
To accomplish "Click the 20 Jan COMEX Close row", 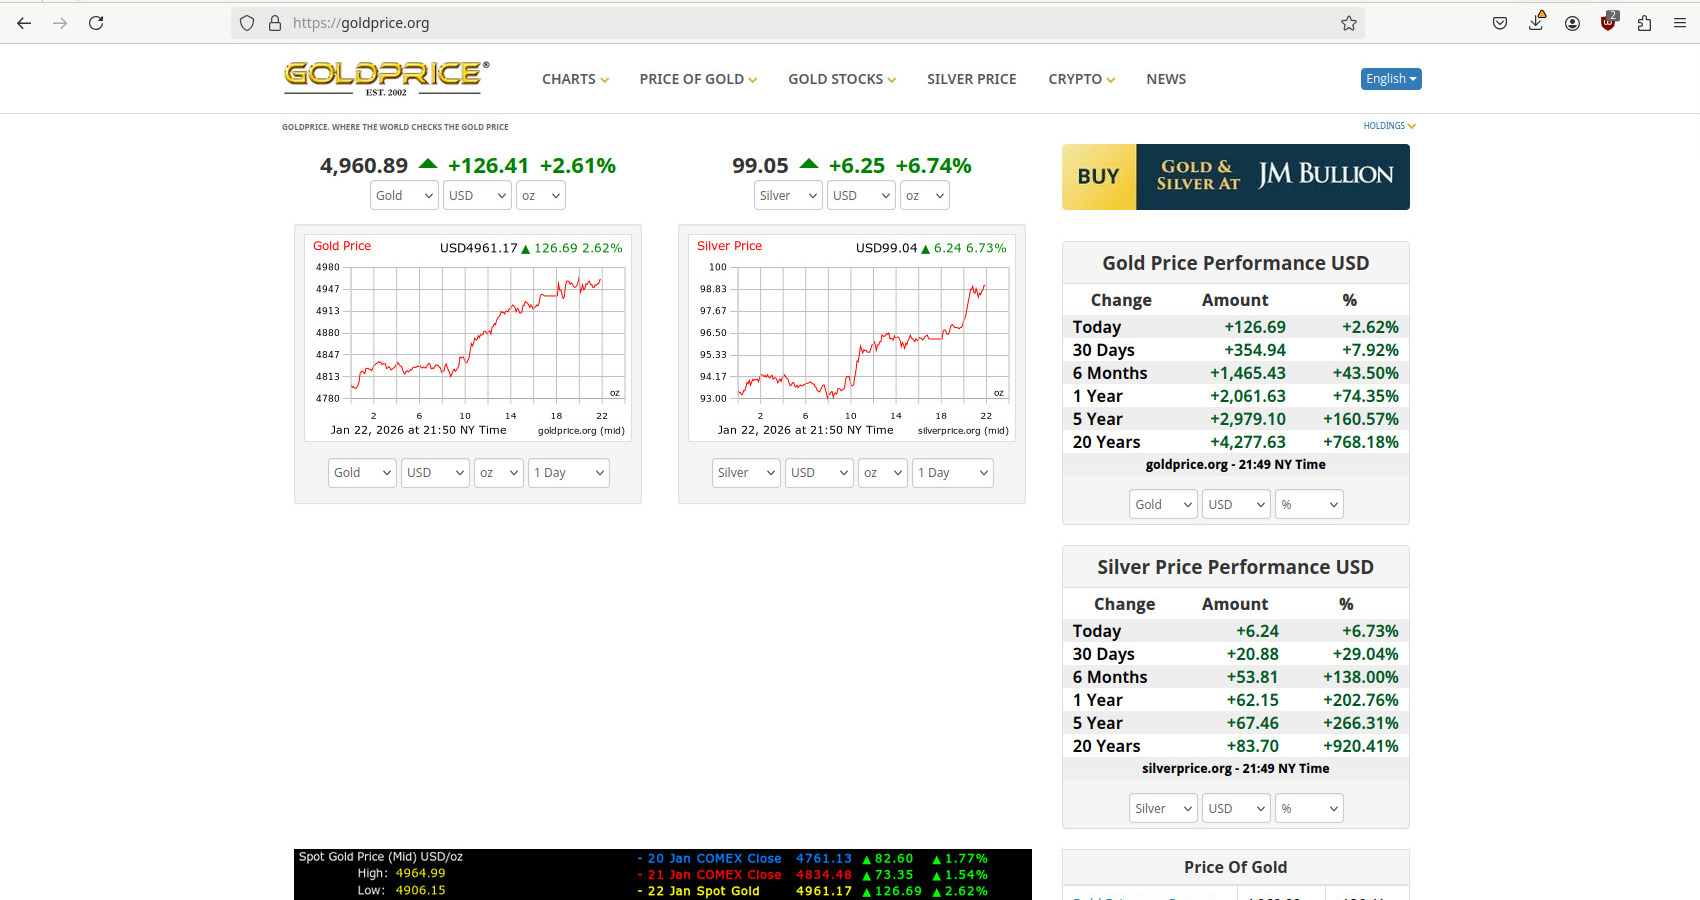I will 813,859.
